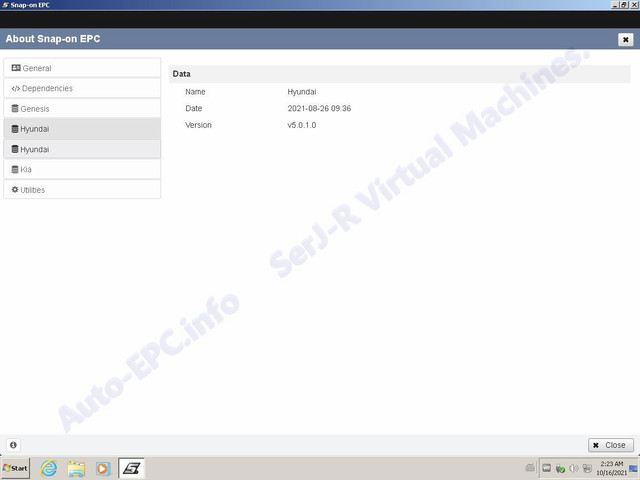
Task: Restore down the Snap-on EPC window
Action: (624, 5)
